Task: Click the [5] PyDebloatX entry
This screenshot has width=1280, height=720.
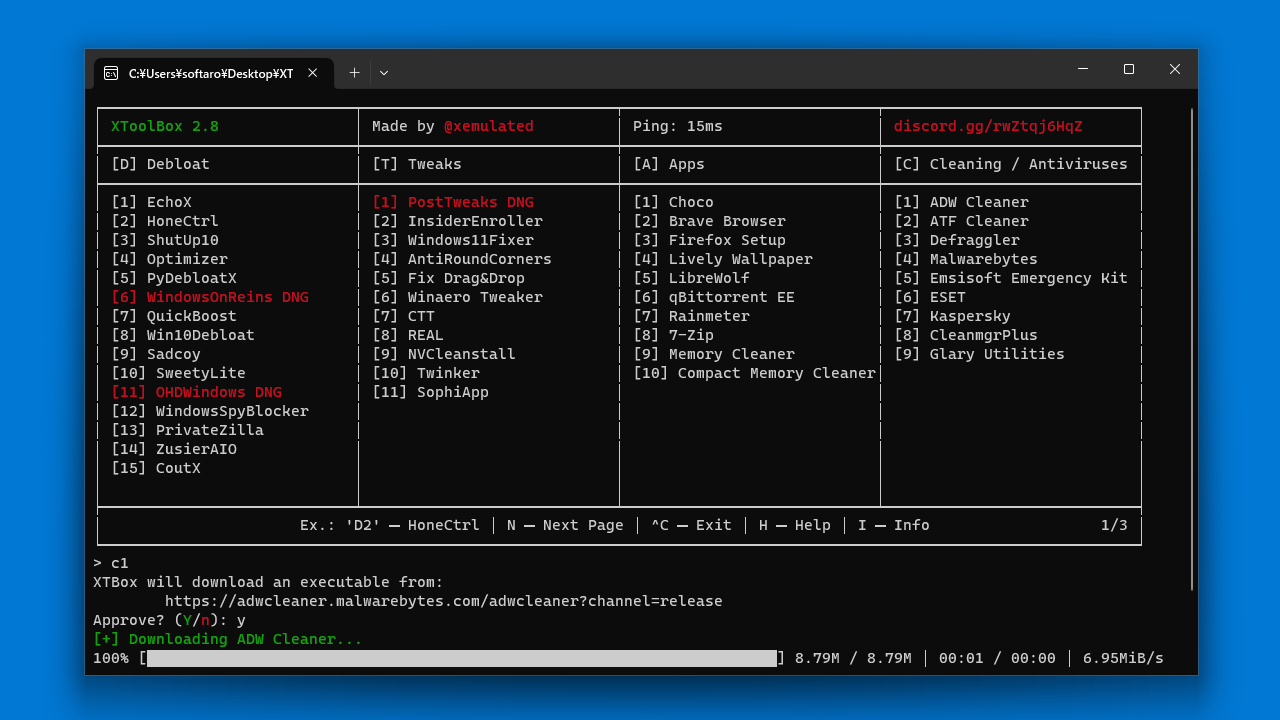Action: pos(174,278)
